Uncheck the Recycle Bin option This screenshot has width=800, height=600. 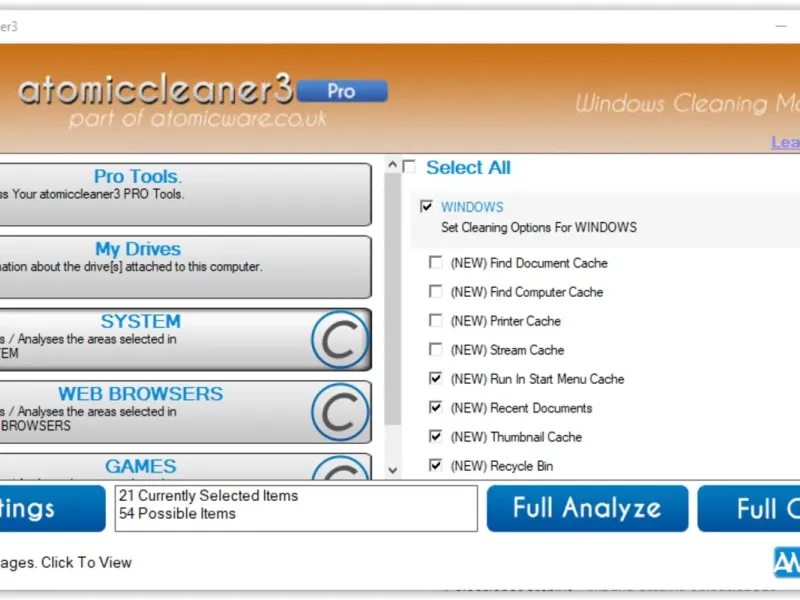(435, 465)
